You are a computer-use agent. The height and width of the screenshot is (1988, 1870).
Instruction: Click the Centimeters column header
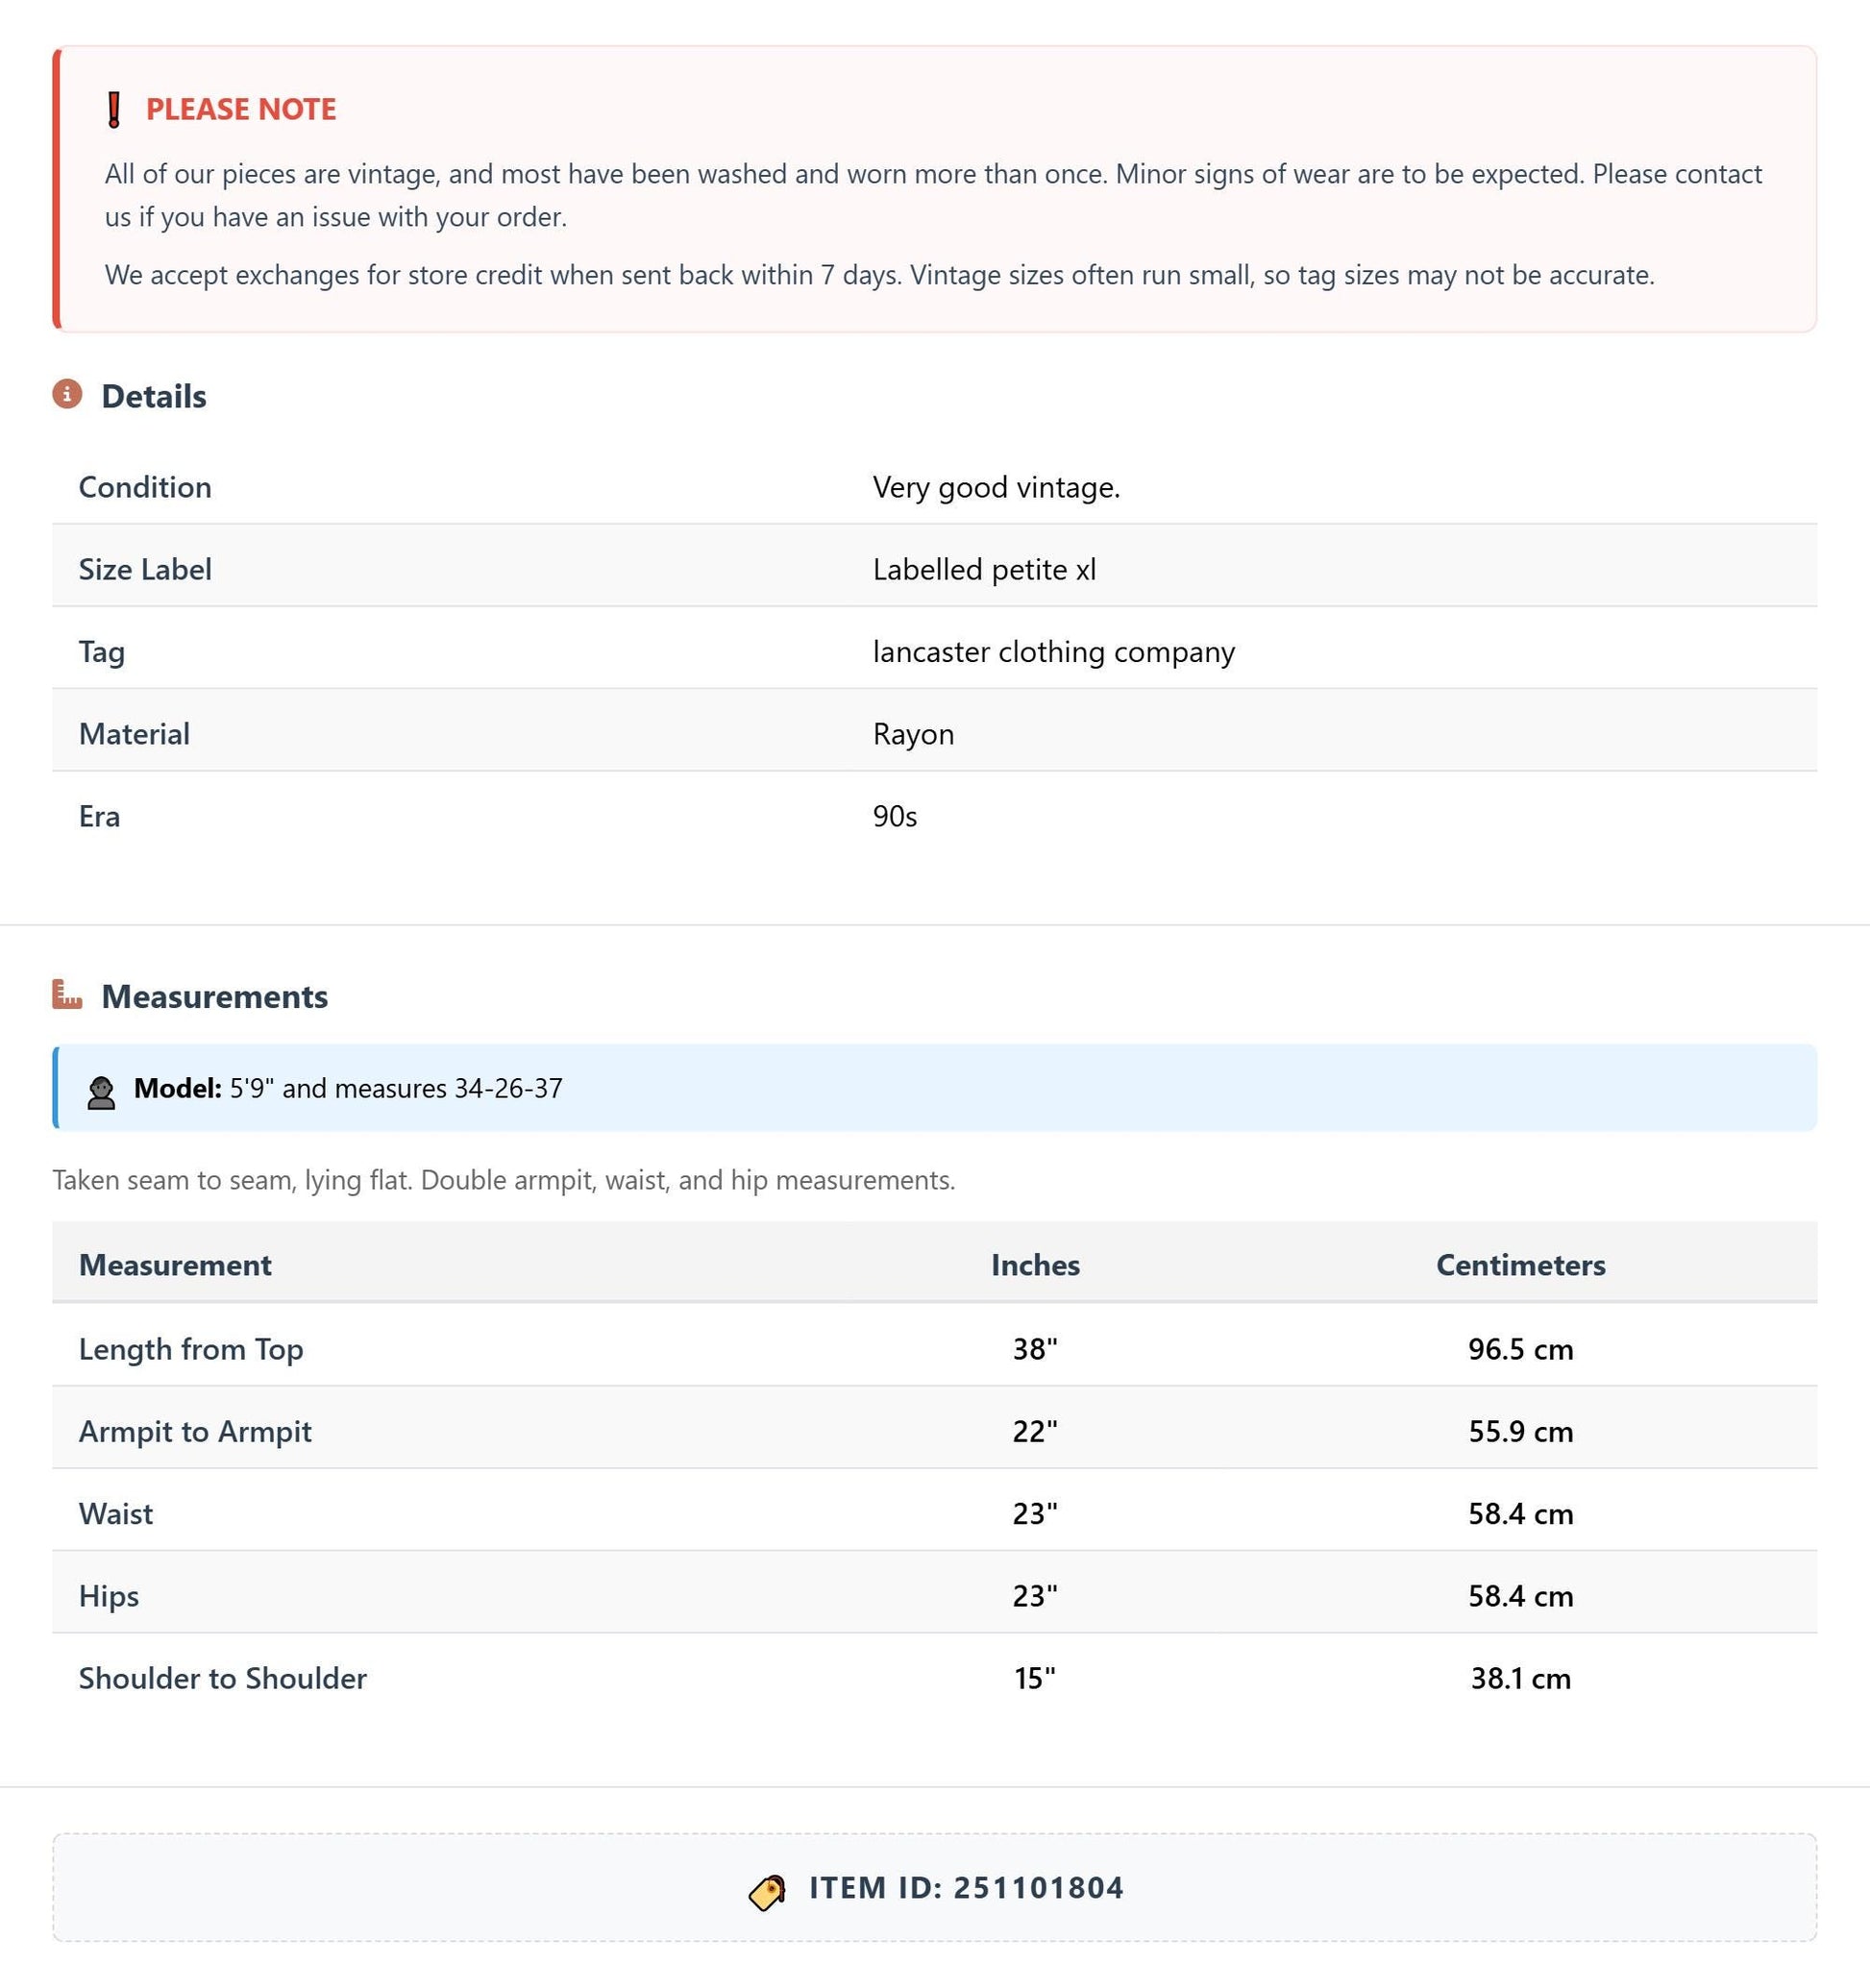point(1520,1265)
